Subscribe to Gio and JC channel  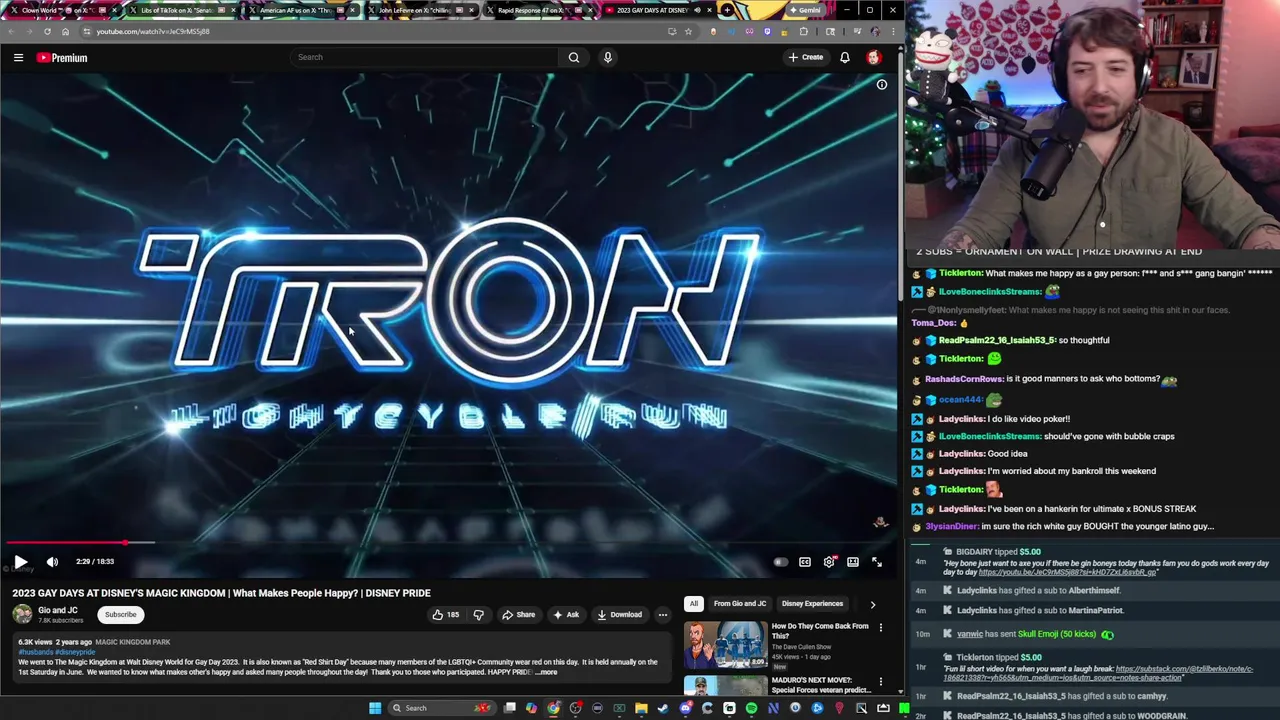pos(120,615)
